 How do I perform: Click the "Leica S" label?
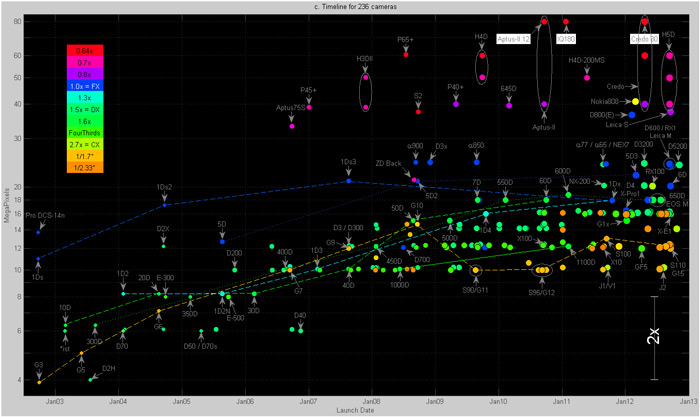[x=617, y=125]
